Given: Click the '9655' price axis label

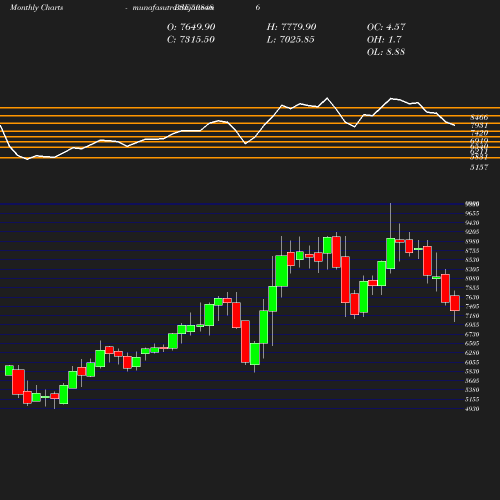Looking at the screenshot, I should pyautogui.click(x=472, y=213).
